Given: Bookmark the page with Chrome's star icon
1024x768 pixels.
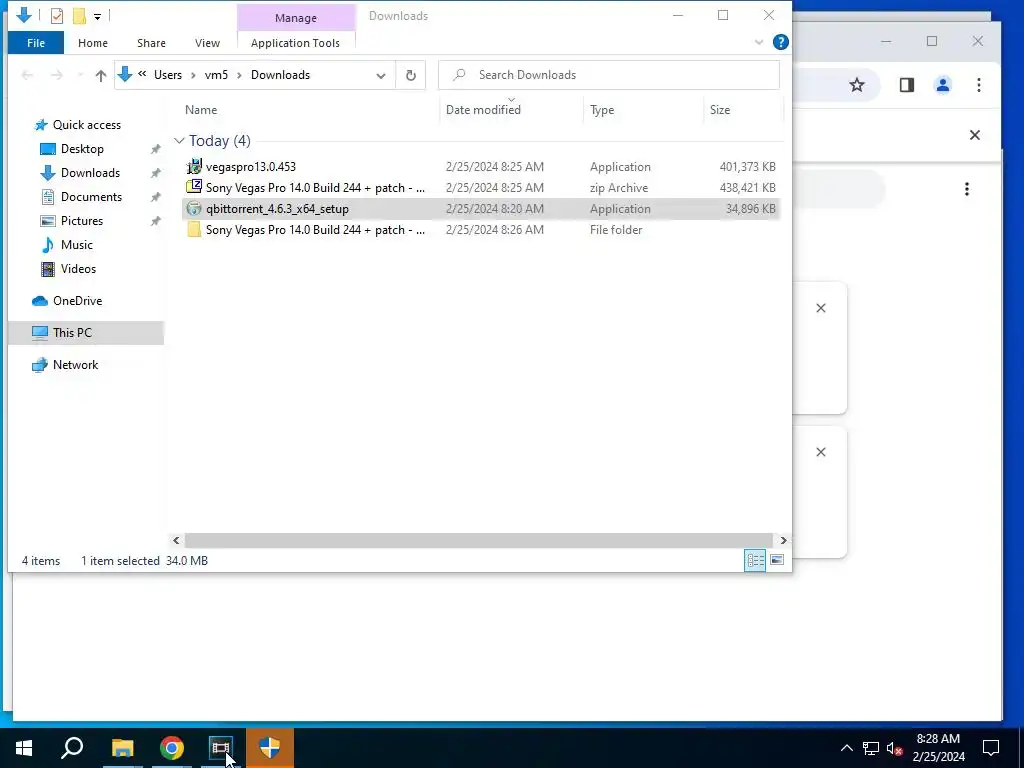Looking at the screenshot, I should point(857,85).
